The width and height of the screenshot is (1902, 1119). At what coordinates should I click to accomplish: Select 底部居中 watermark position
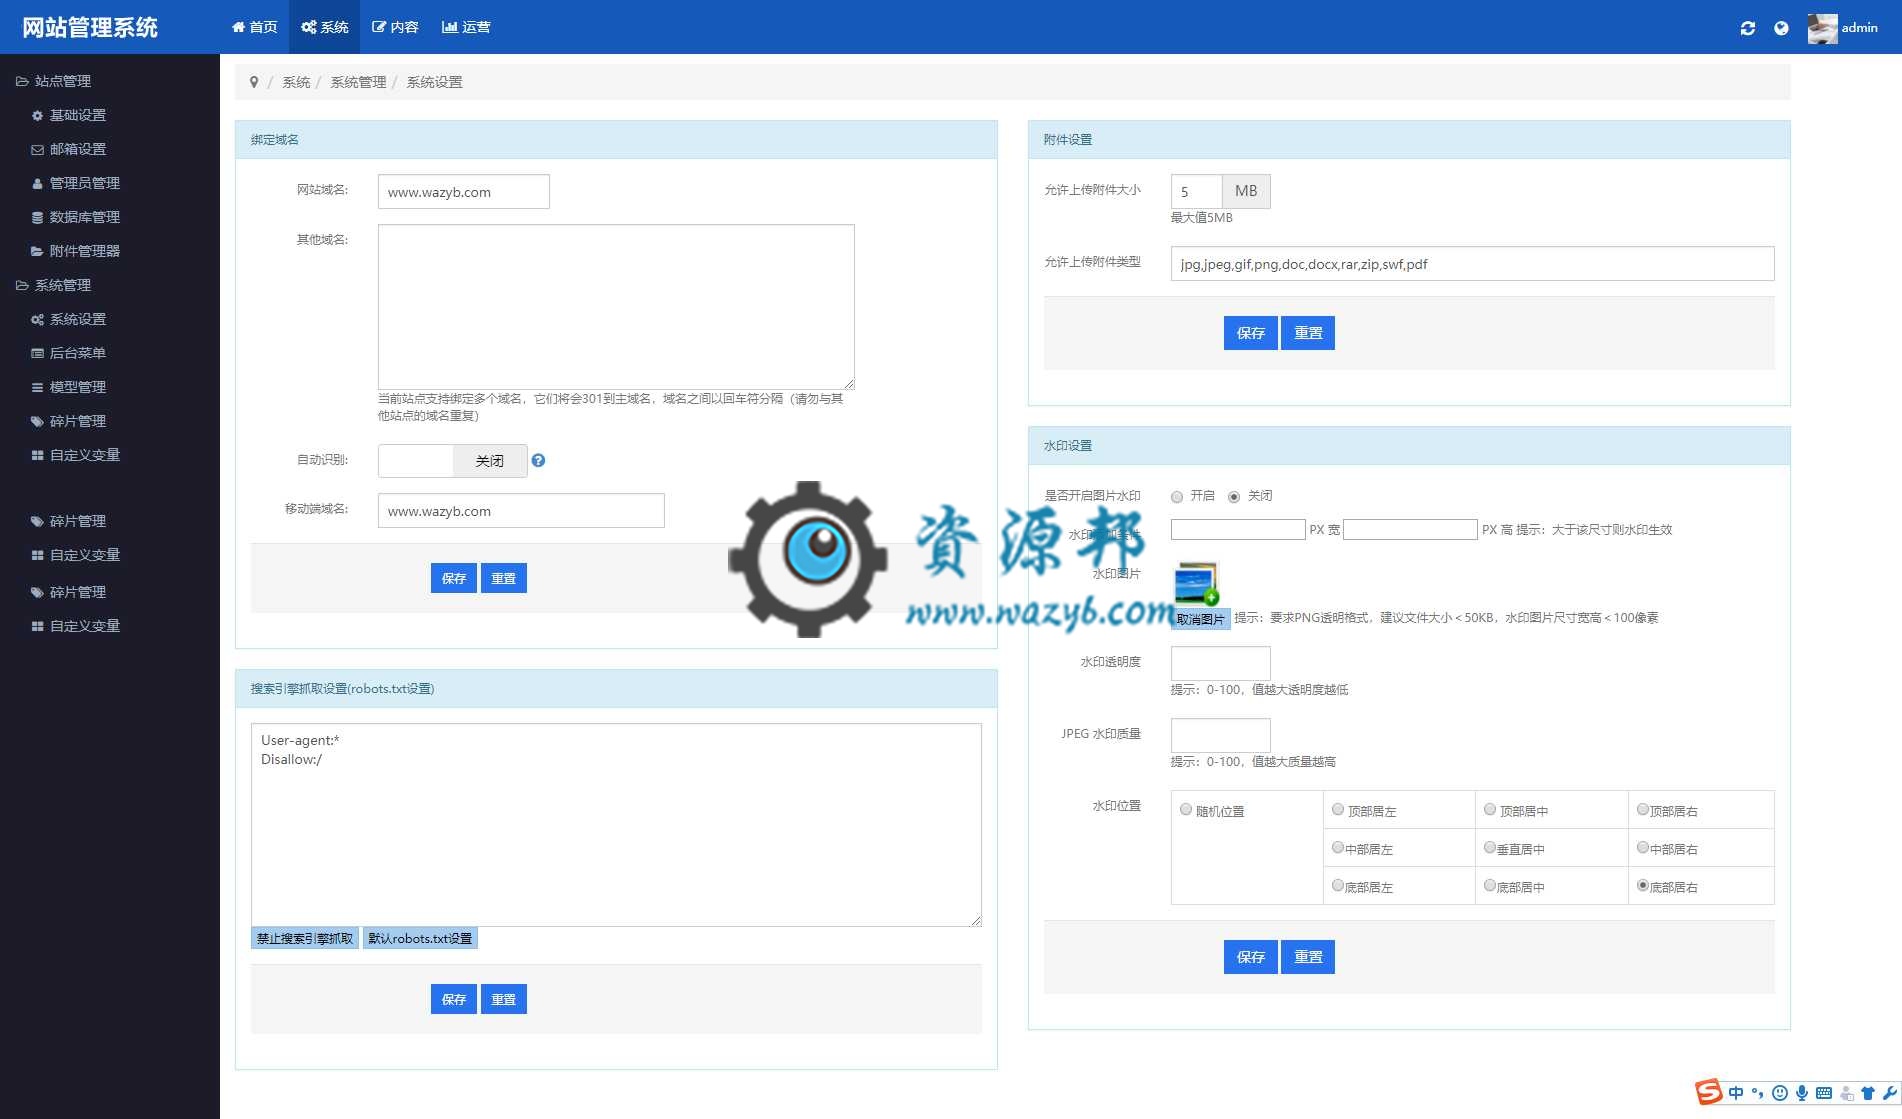[1490, 886]
